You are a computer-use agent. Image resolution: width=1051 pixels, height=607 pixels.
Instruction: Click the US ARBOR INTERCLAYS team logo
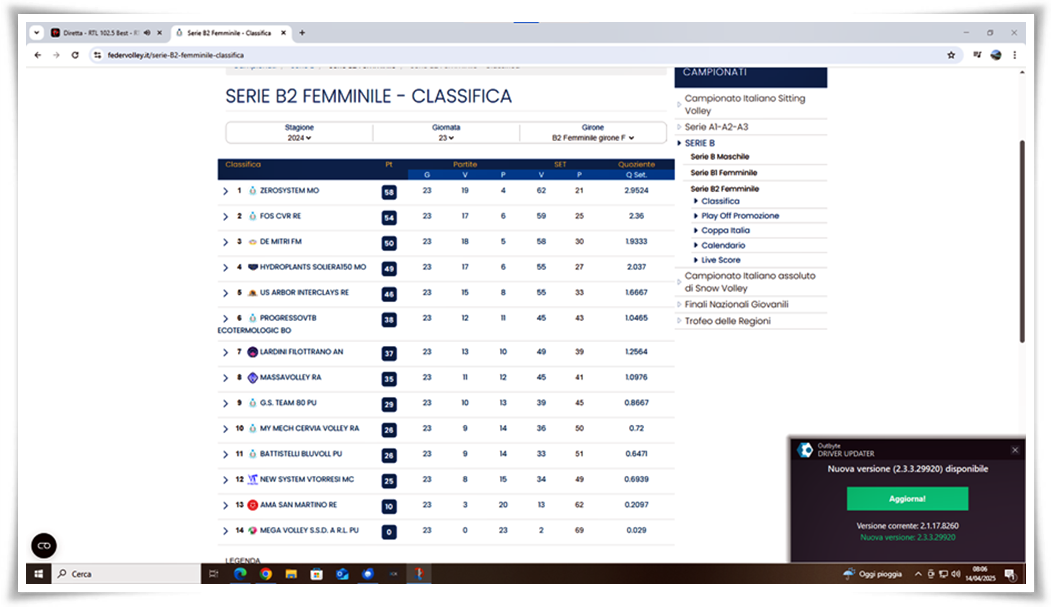253,293
